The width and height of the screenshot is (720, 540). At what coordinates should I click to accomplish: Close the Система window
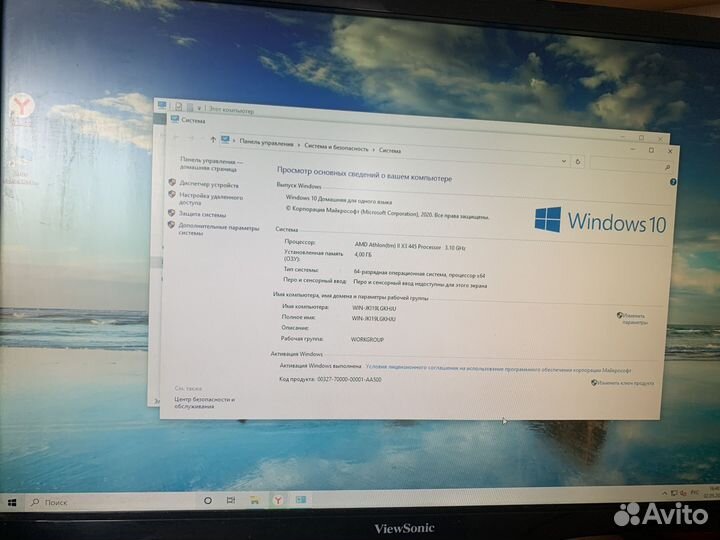click(670, 151)
